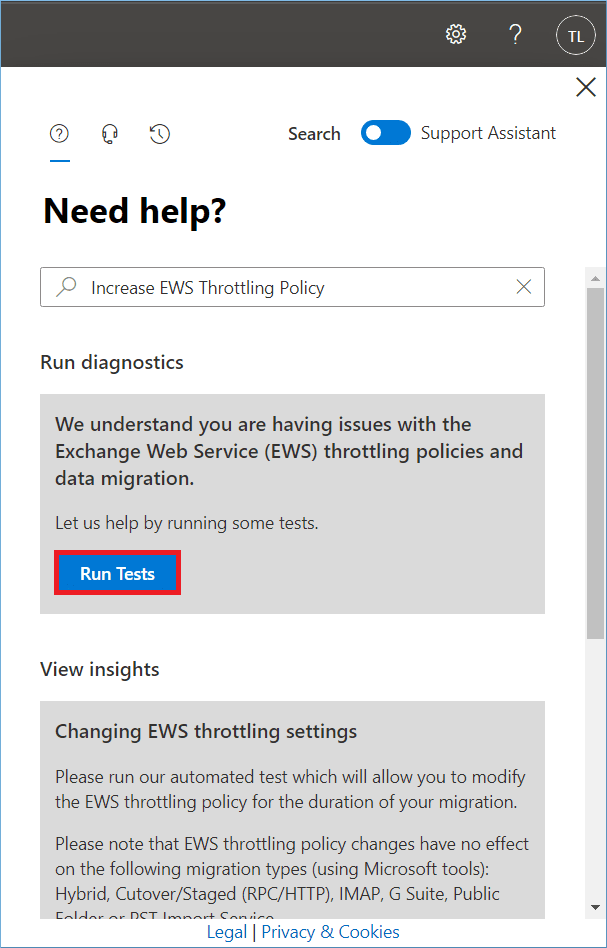
Task: Click the Run diagnostics heading
Action: pyautogui.click(x=112, y=363)
